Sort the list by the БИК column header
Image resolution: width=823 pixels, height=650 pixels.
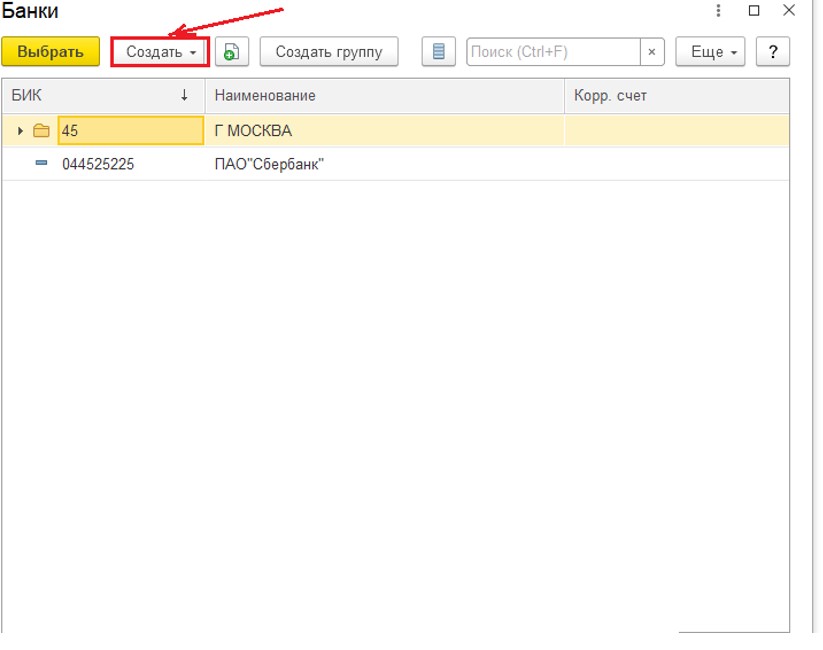(x=100, y=96)
